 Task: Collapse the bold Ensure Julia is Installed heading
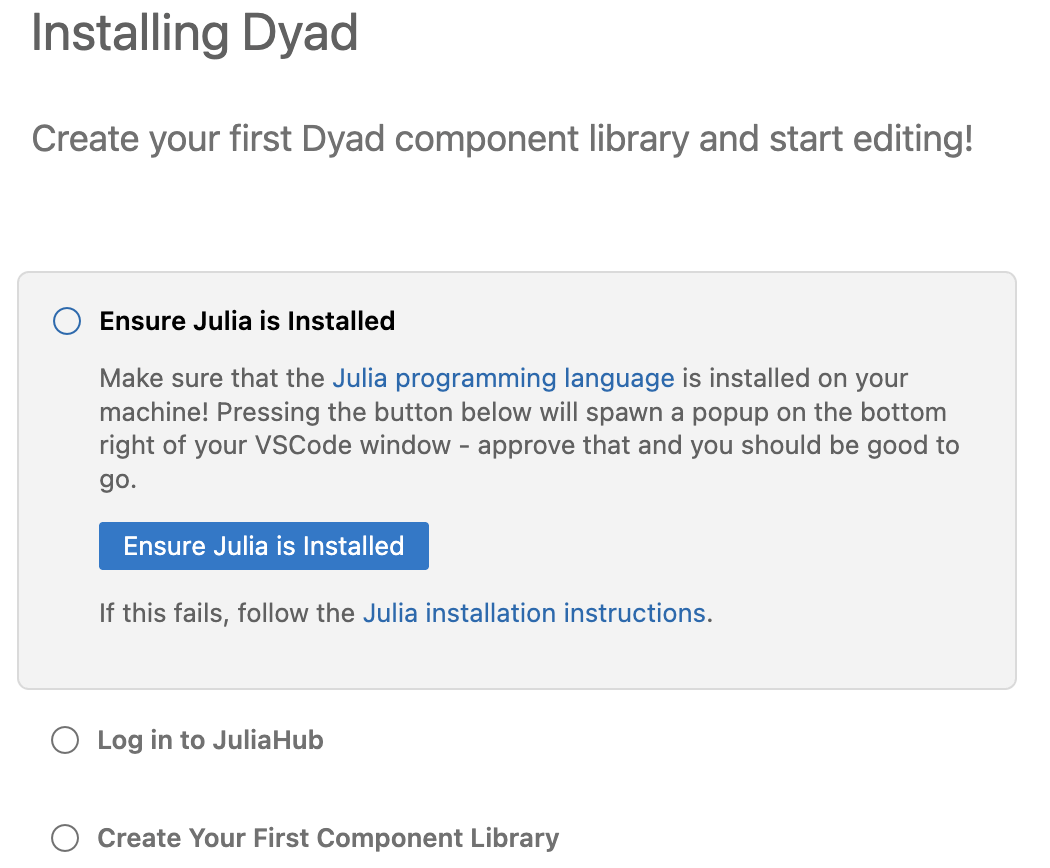(x=247, y=321)
